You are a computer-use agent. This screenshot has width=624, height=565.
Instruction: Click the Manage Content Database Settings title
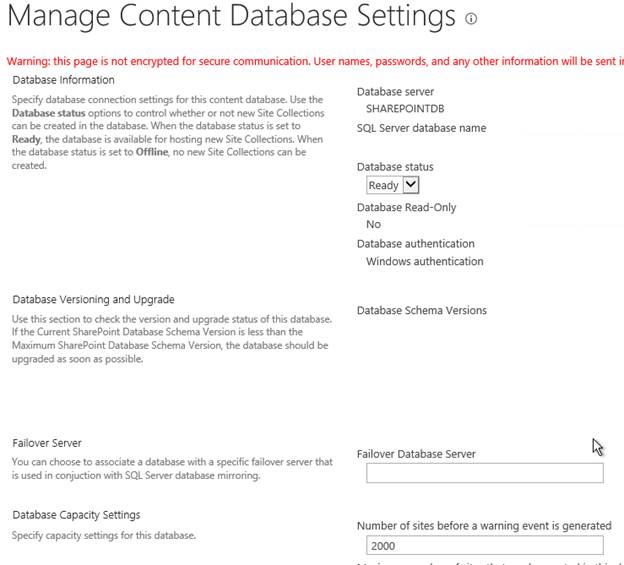[x=231, y=17]
